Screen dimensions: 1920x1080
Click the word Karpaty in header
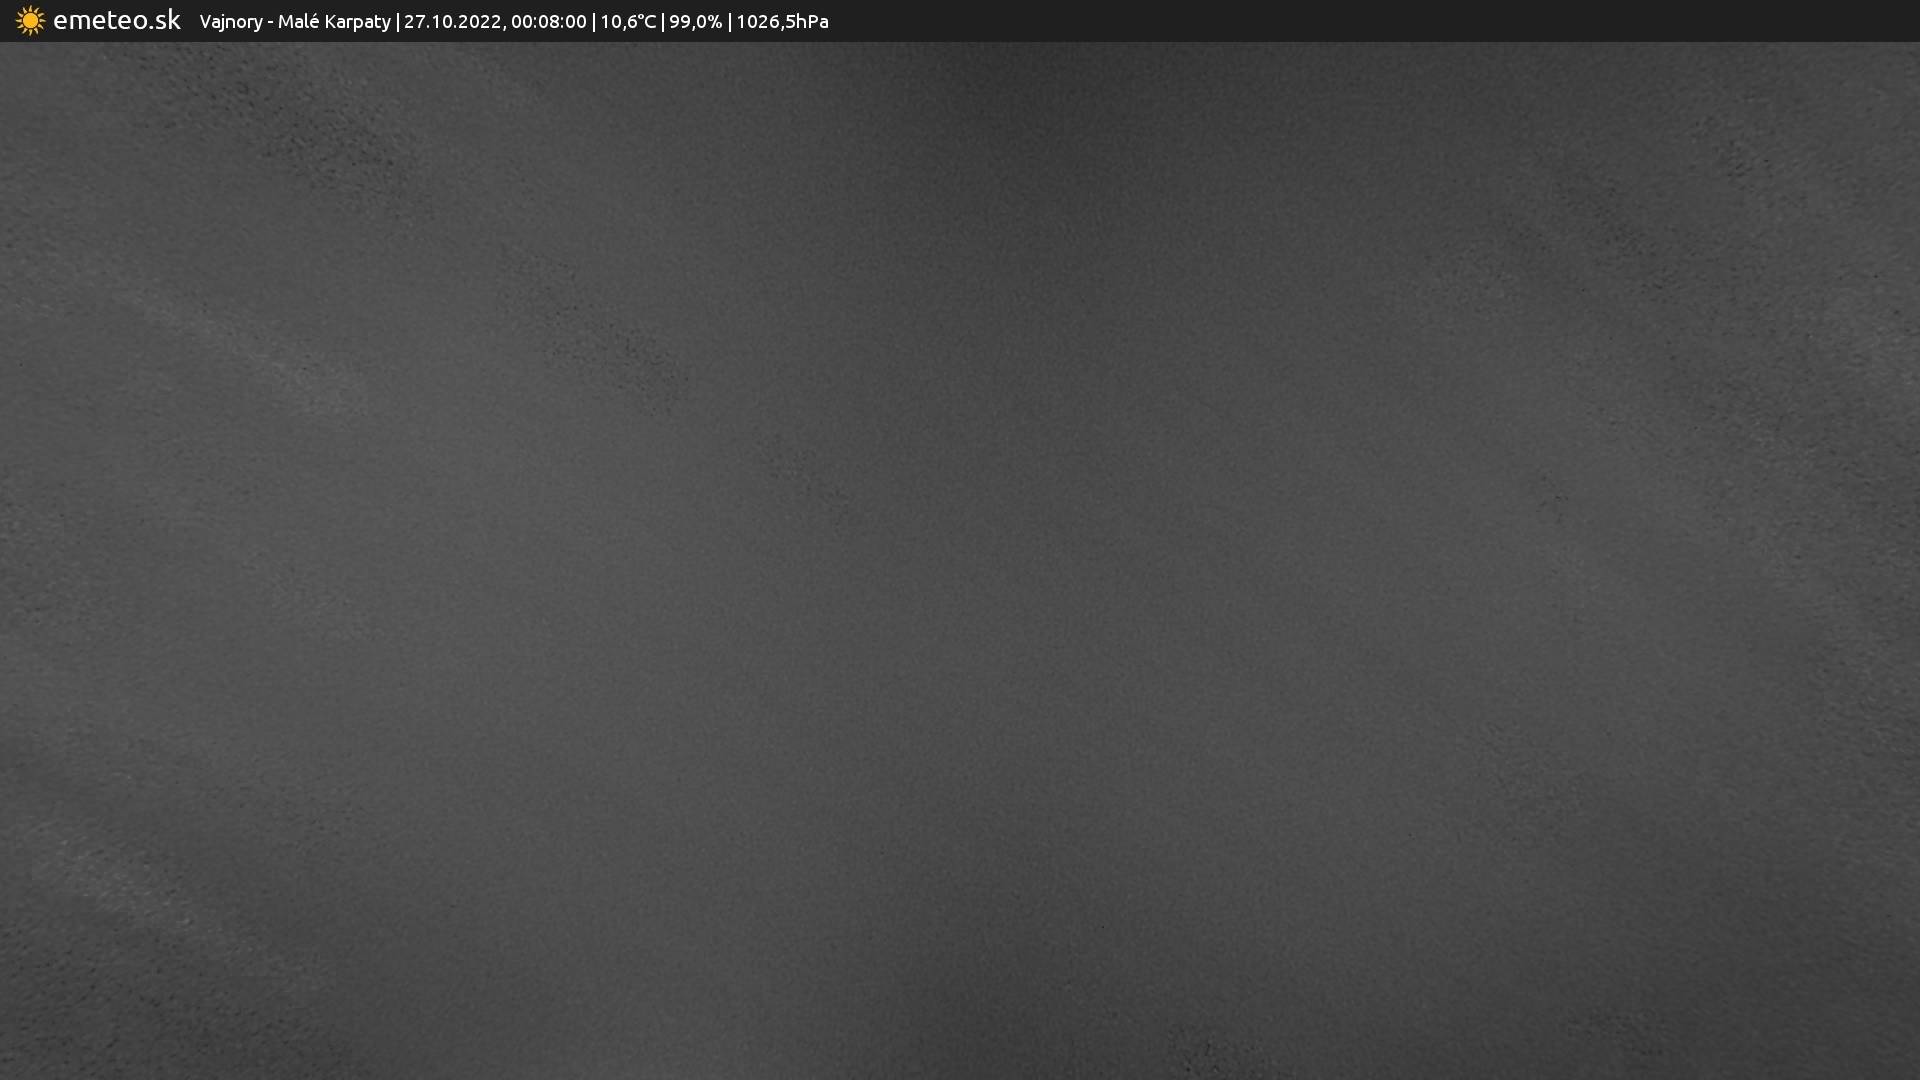pyautogui.click(x=356, y=22)
